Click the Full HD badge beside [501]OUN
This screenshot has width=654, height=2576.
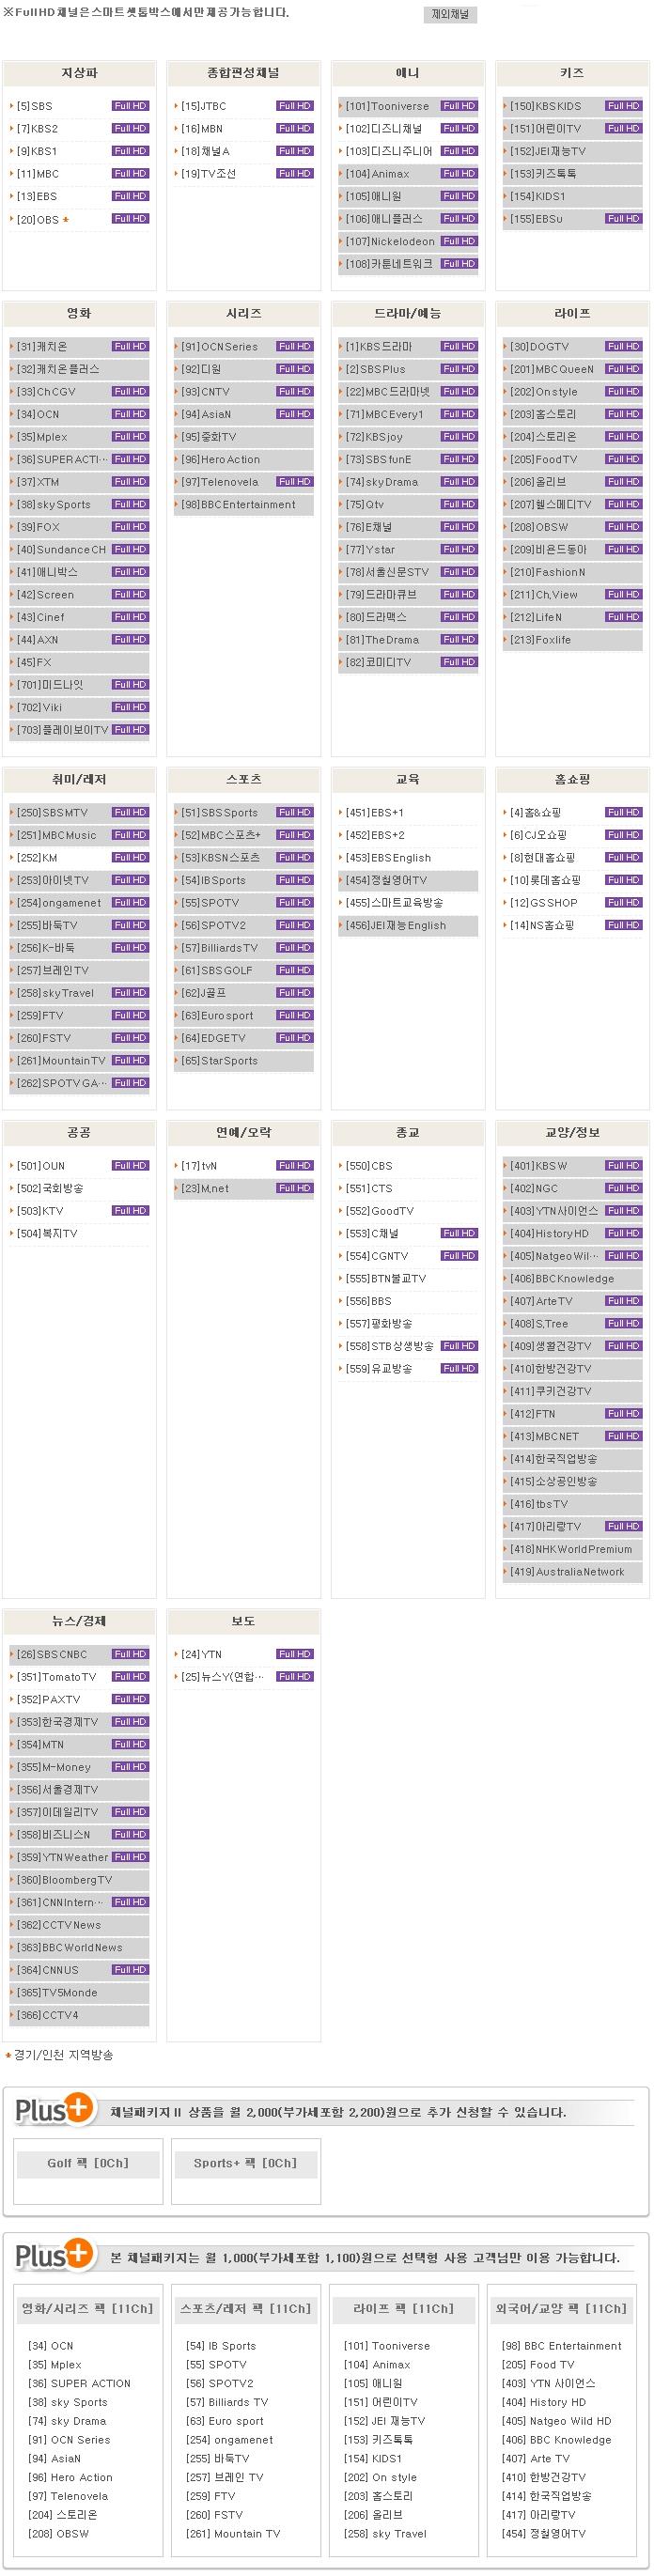[130, 1166]
